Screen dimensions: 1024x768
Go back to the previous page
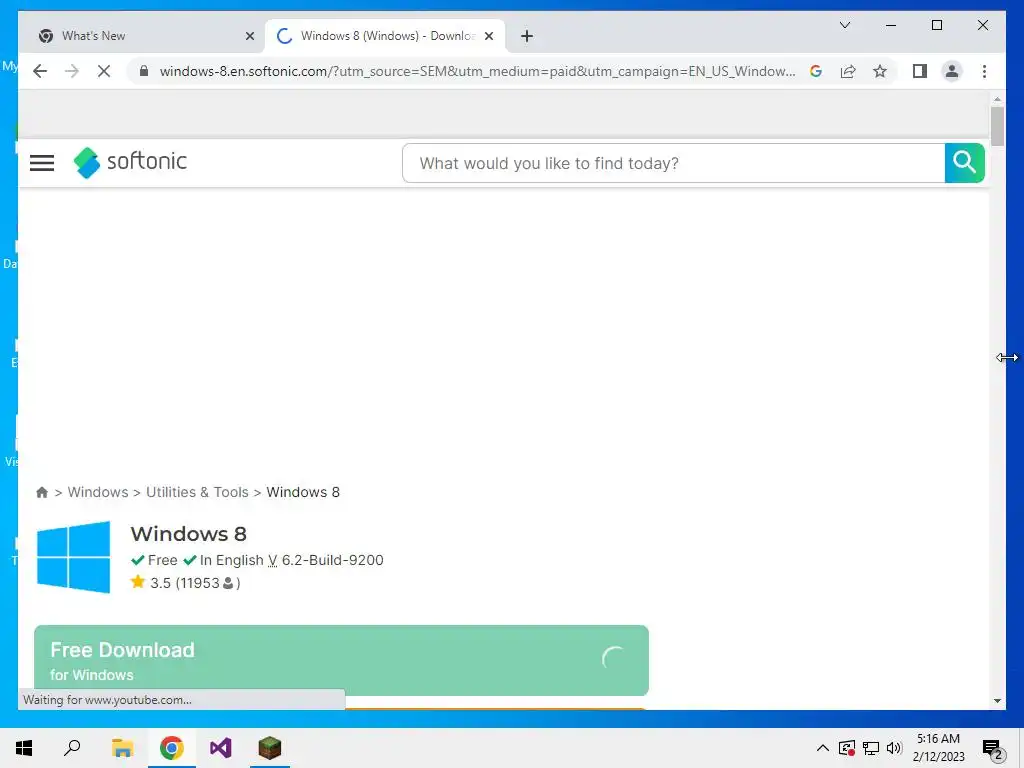click(x=40, y=71)
